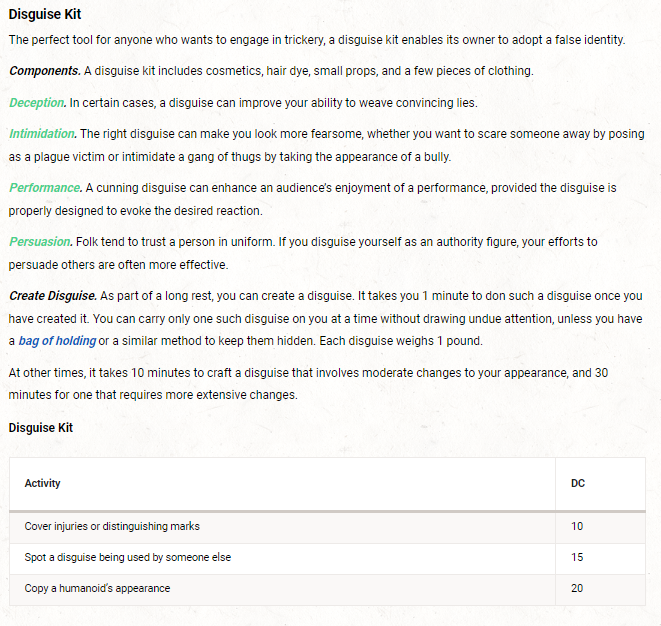661x626 pixels.
Task: Click the DC value 15
Action: (x=577, y=557)
